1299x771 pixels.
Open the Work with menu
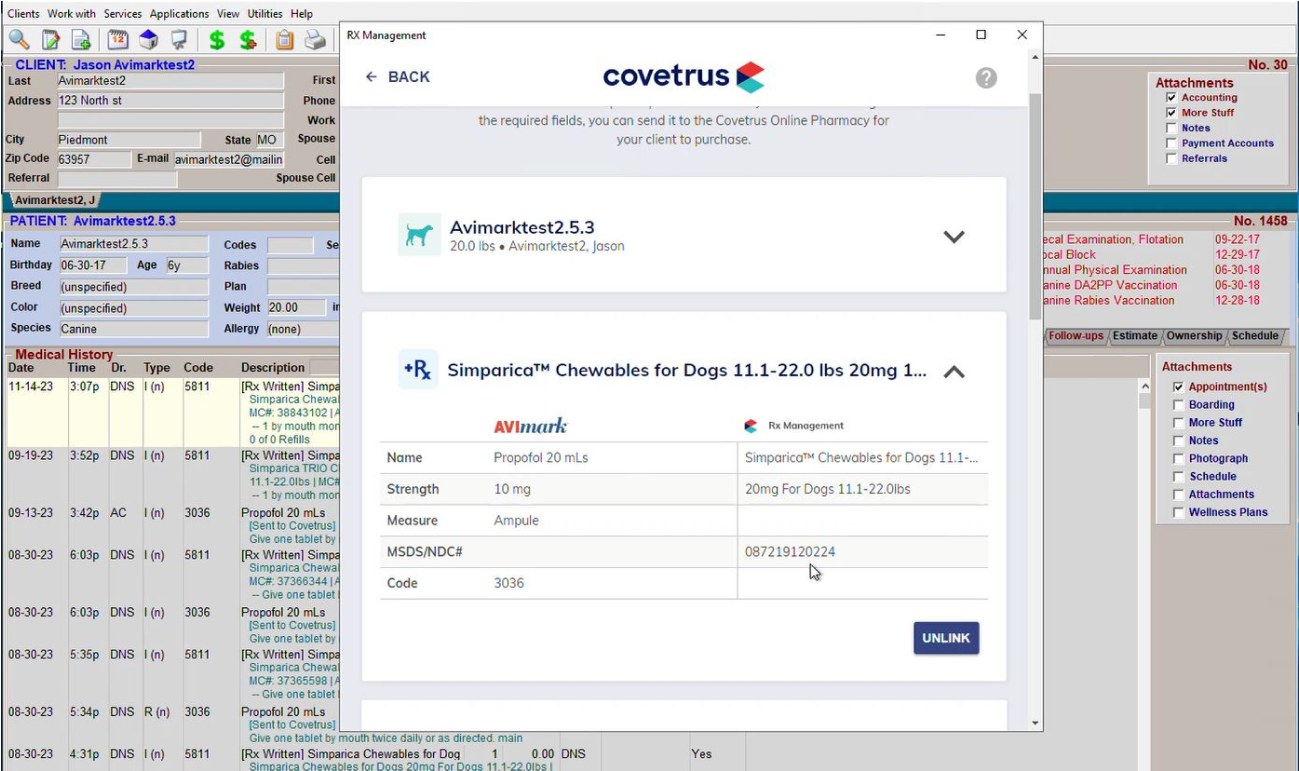coord(72,14)
